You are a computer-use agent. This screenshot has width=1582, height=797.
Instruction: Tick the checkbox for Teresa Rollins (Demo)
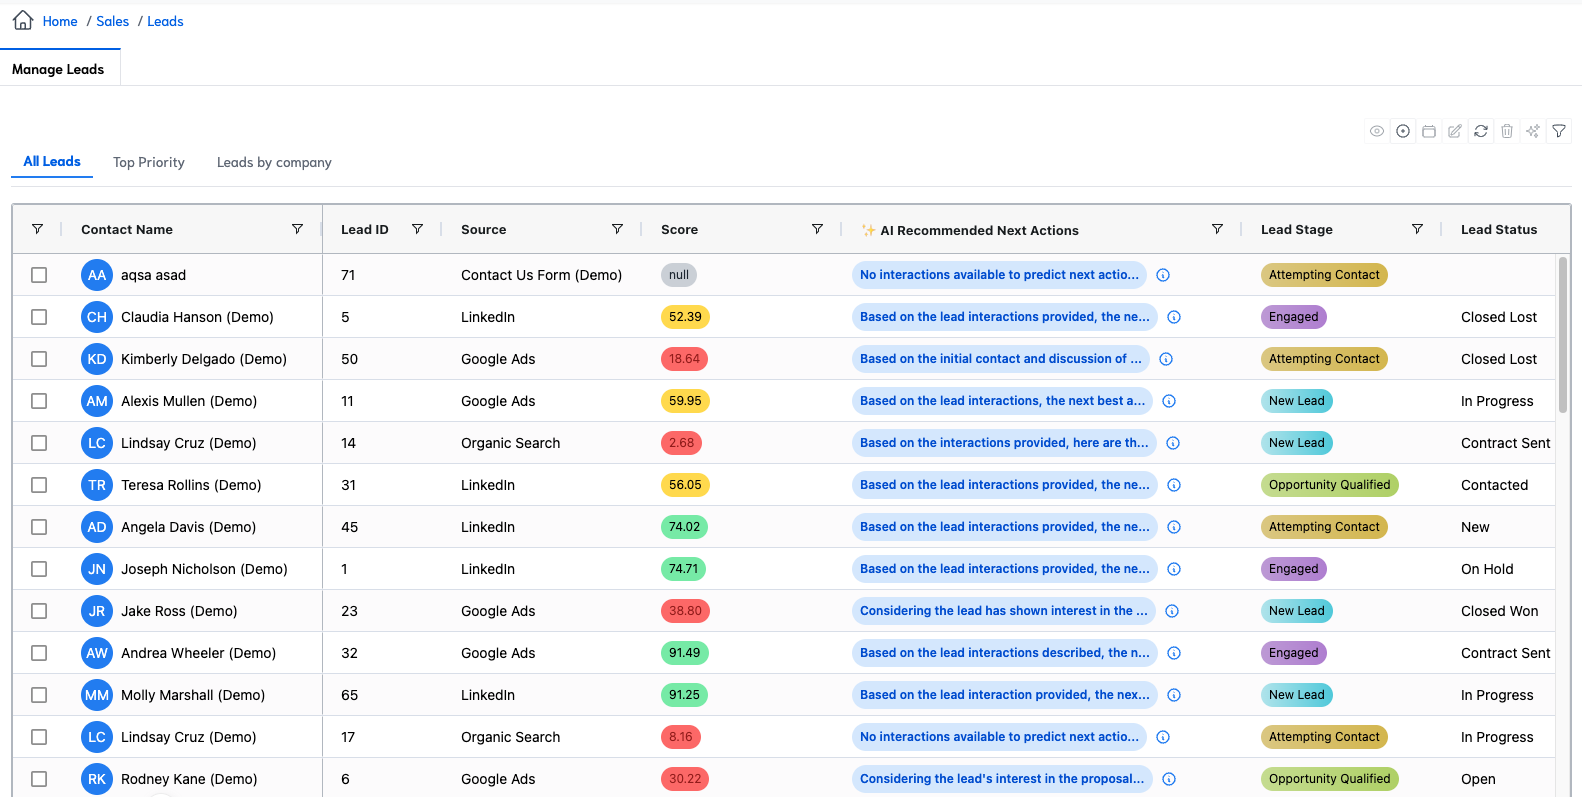click(x=39, y=485)
